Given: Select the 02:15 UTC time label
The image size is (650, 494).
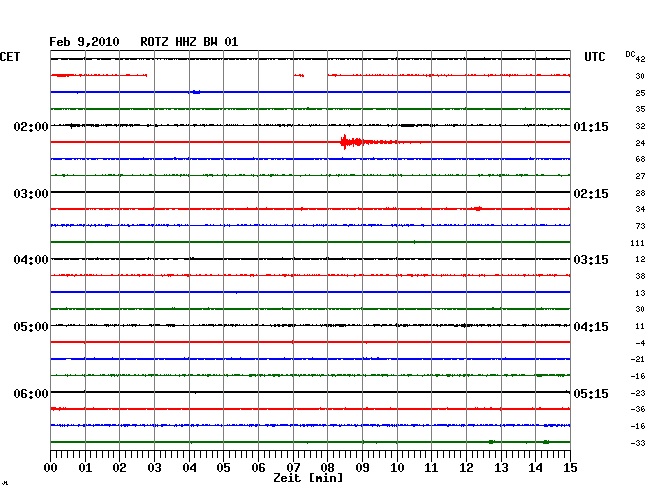Looking at the screenshot, I should coord(591,194).
